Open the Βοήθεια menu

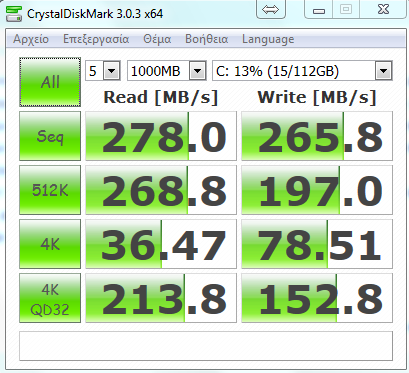[x=206, y=39]
